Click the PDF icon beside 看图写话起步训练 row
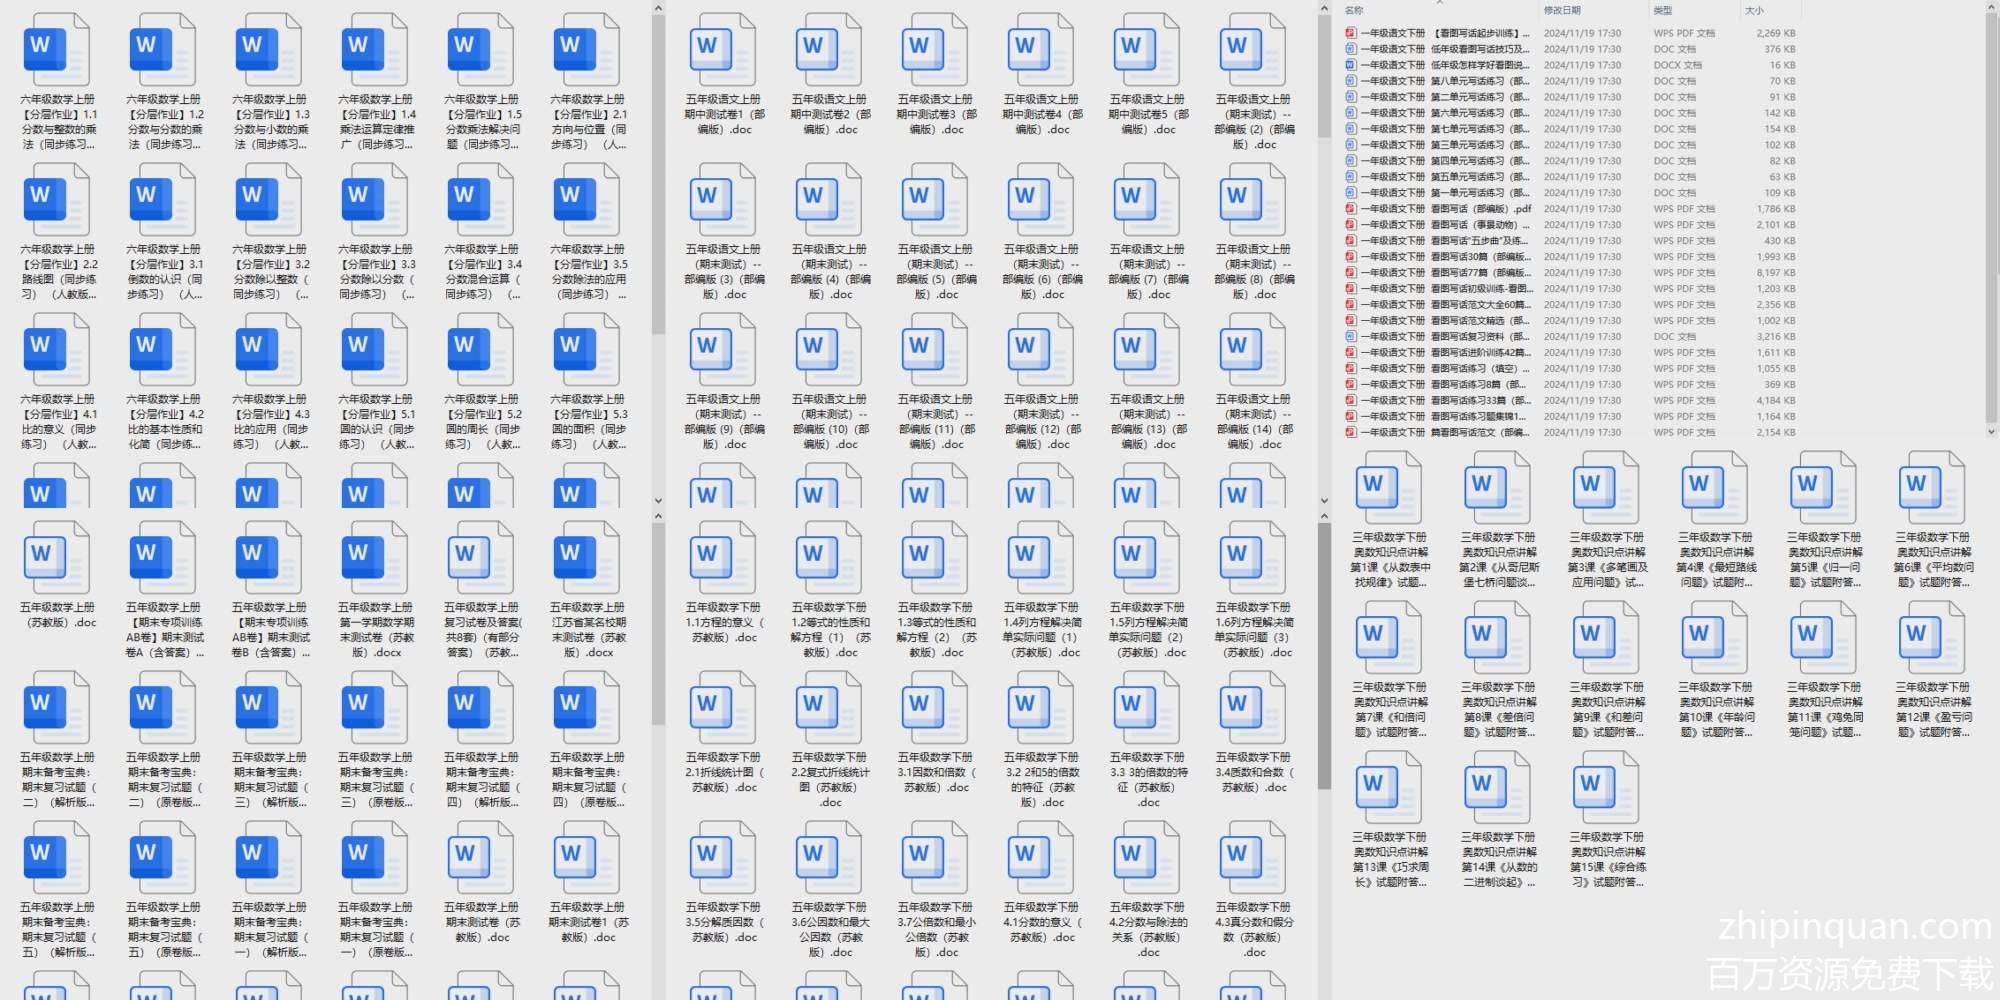Viewport: 2000px width, 1000px height. (x=1351, y=33)
